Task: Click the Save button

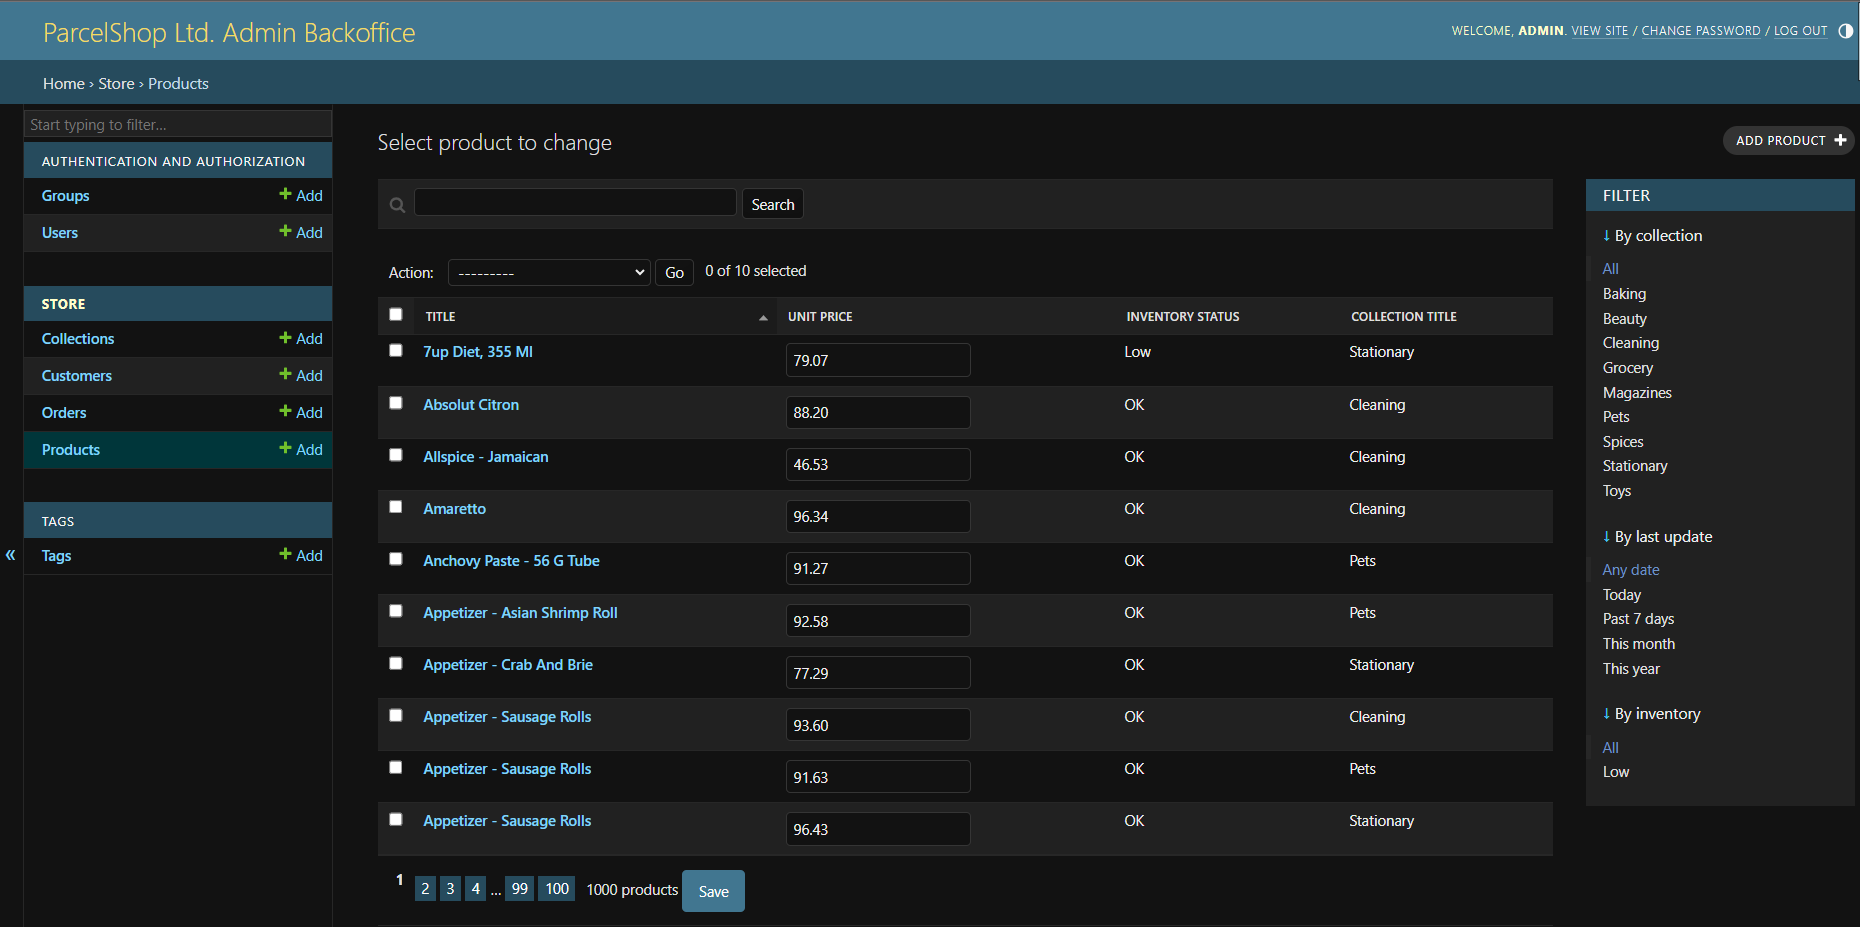Action: 713,891
